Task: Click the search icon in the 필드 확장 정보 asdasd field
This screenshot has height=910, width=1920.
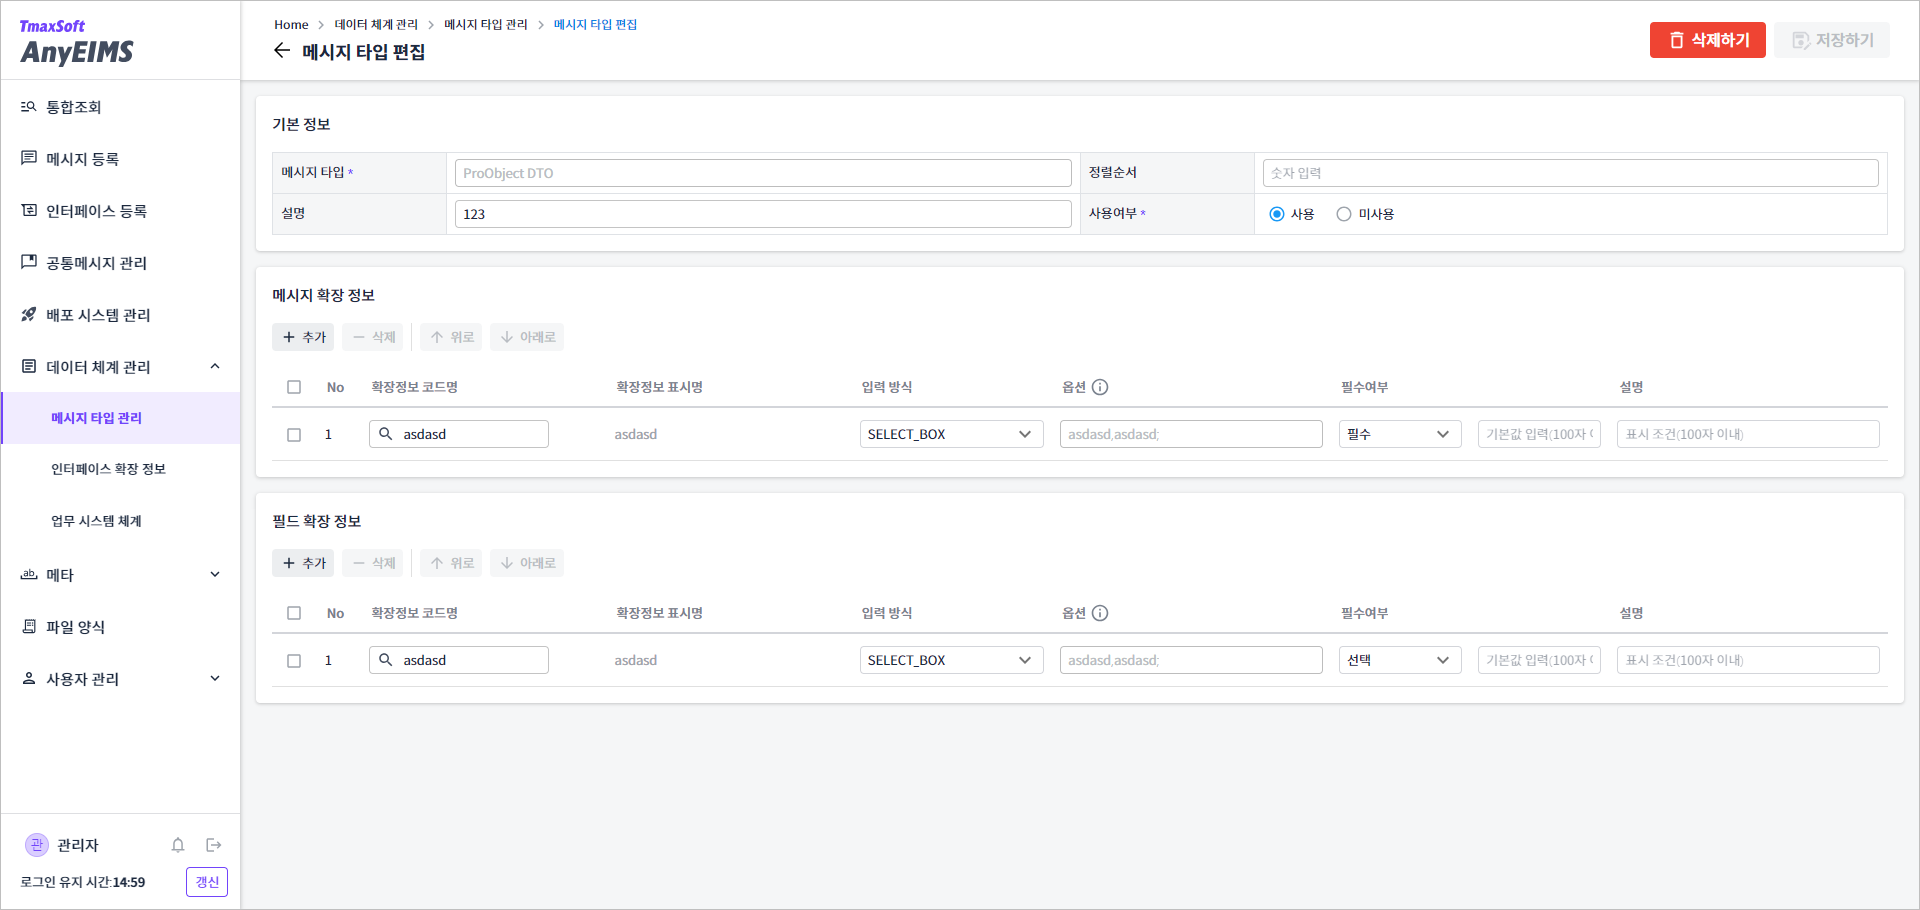Action: coord(385,660)
